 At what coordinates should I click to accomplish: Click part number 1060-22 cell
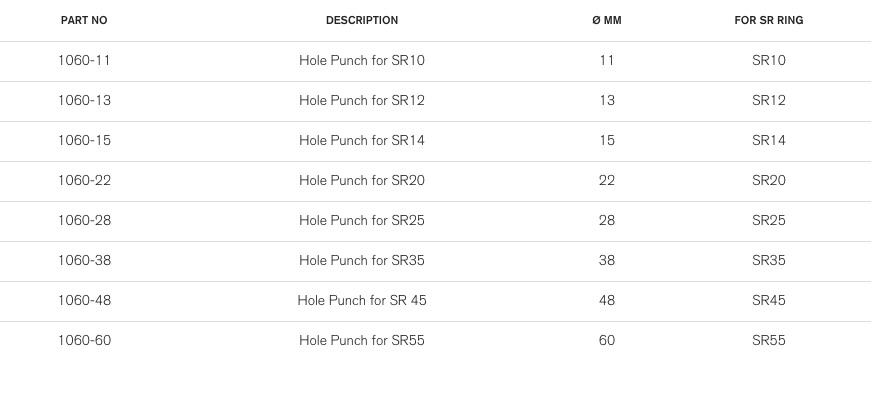coord(84,180)
